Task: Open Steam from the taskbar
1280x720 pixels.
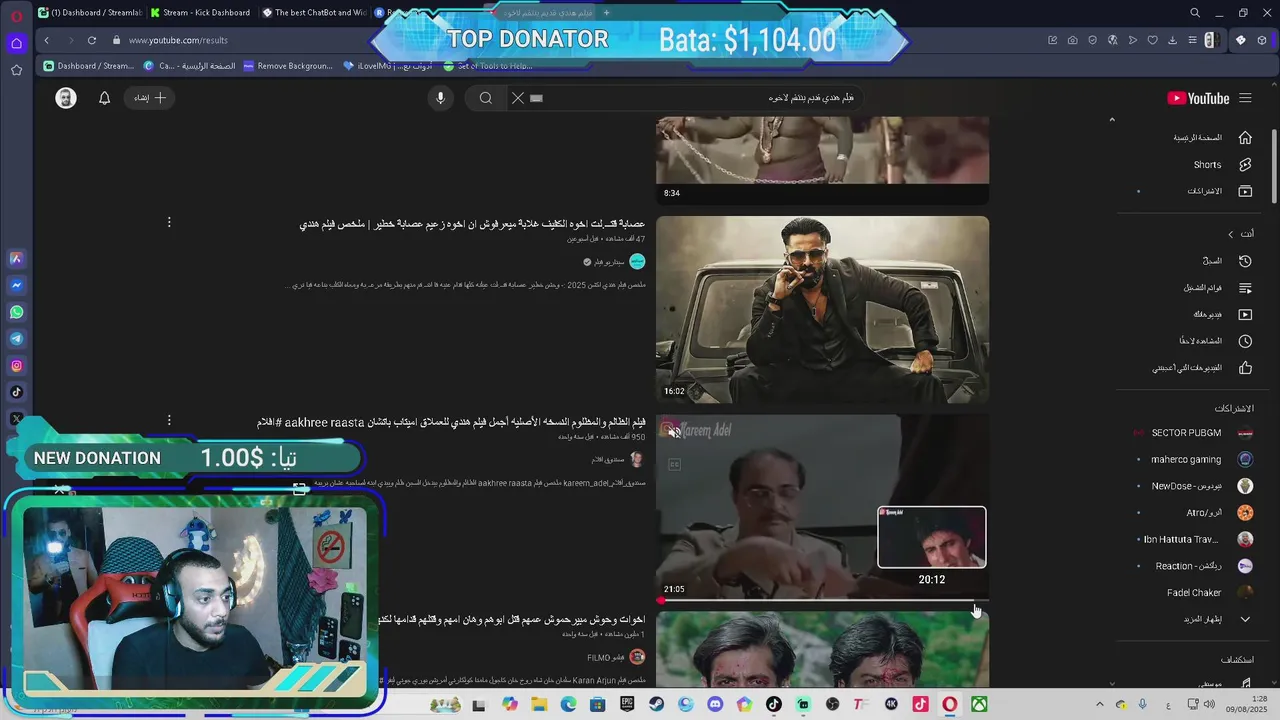Action: (x=656, y=705)
